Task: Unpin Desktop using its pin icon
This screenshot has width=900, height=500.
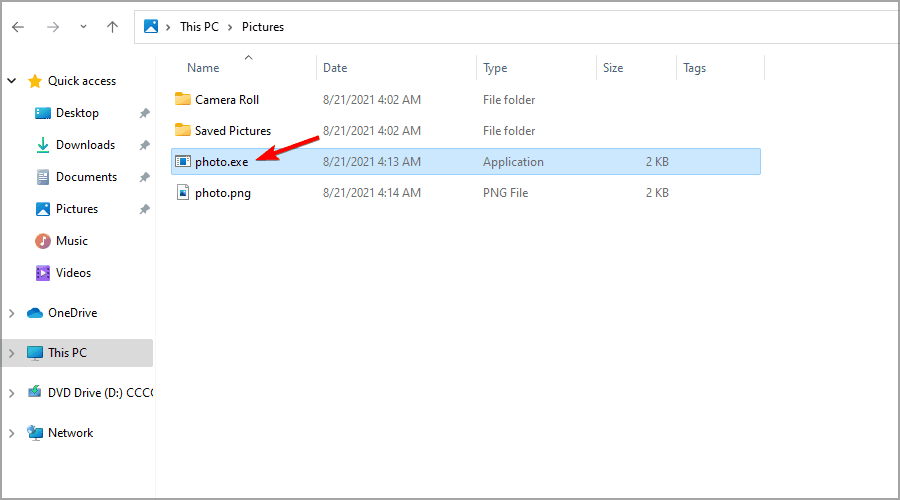Action: pos(145,113)
